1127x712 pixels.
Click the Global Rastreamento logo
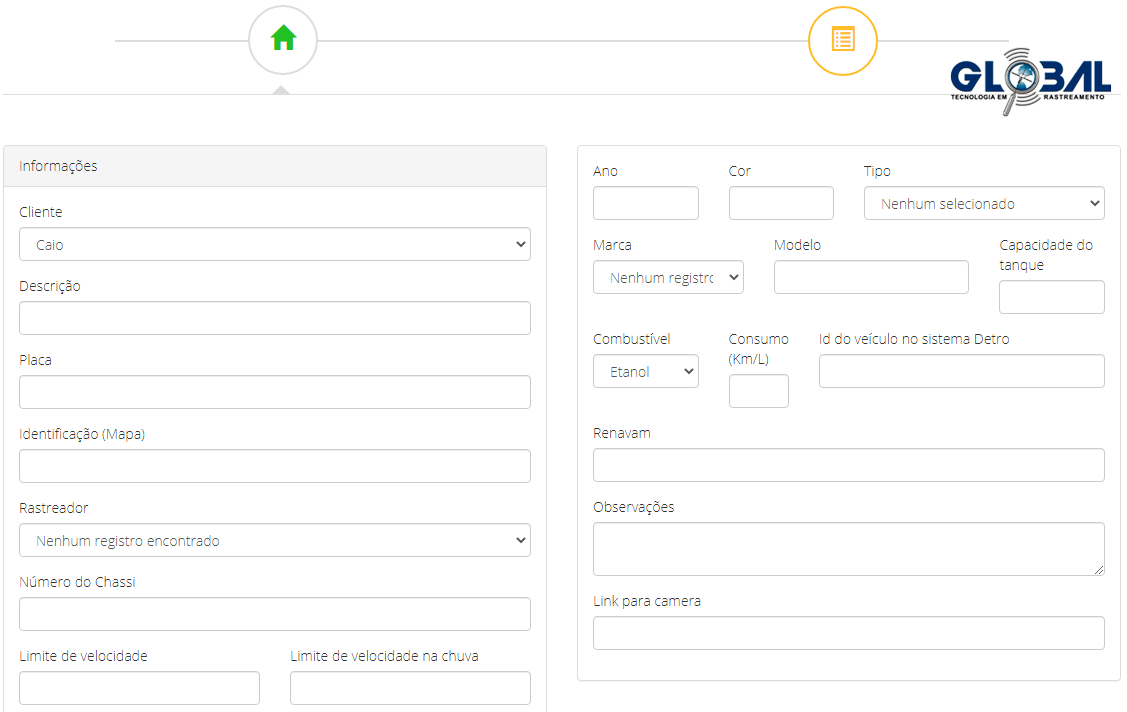point(1029,80)
